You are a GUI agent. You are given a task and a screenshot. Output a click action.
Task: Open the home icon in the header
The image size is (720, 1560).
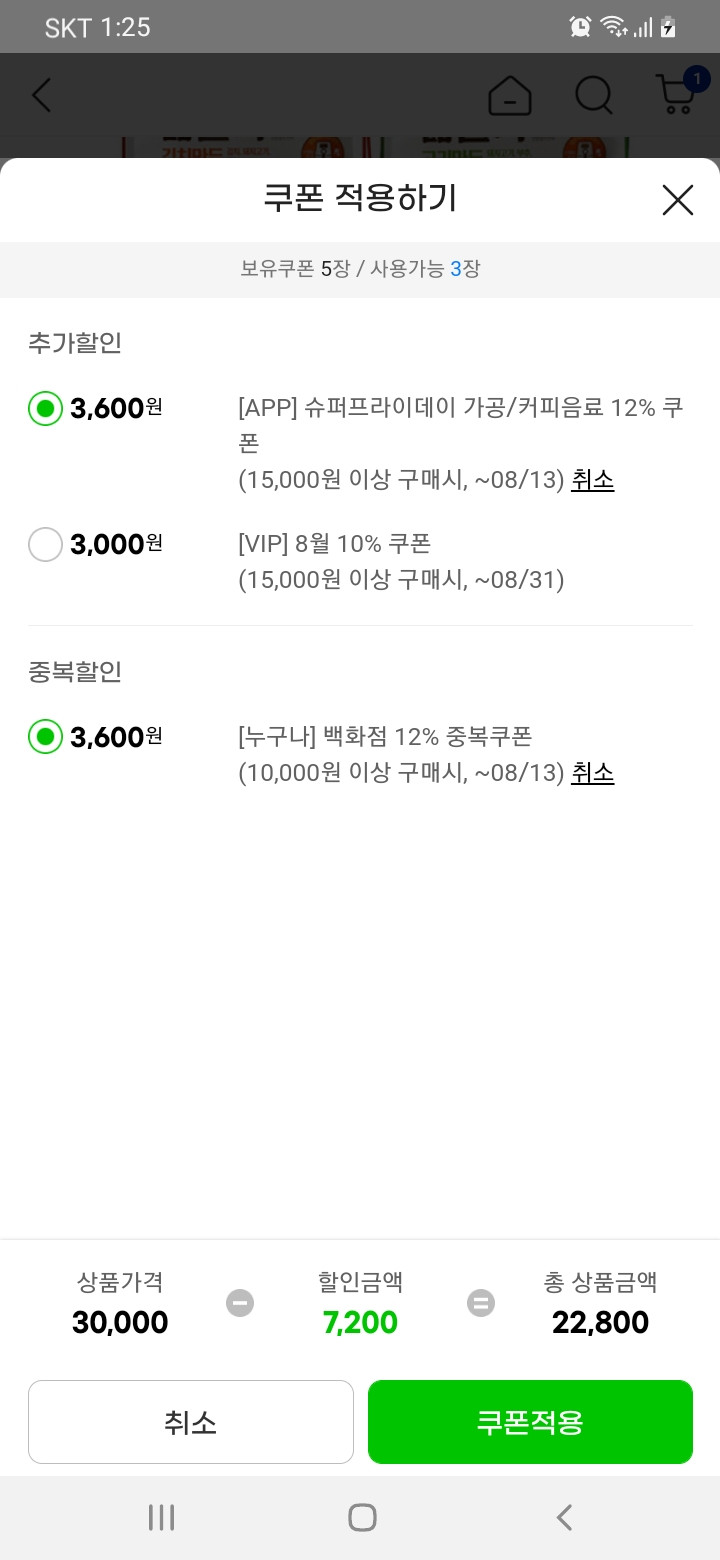(x=510, y=95)
